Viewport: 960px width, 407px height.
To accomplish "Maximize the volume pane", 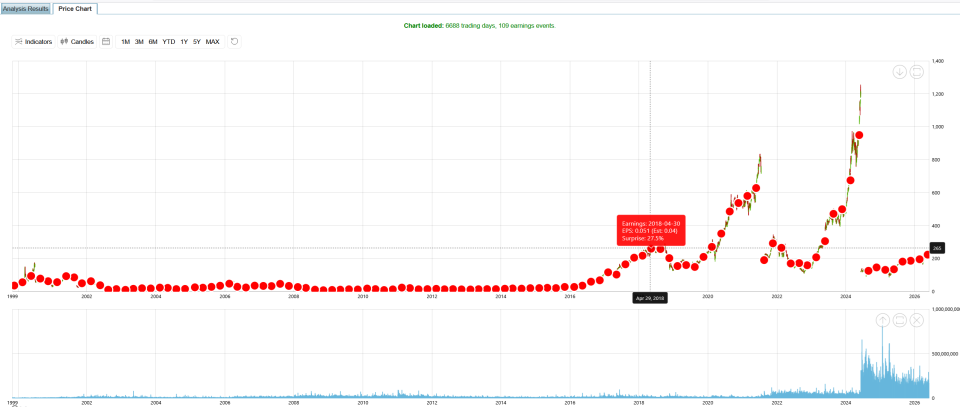I will point(899,320).
